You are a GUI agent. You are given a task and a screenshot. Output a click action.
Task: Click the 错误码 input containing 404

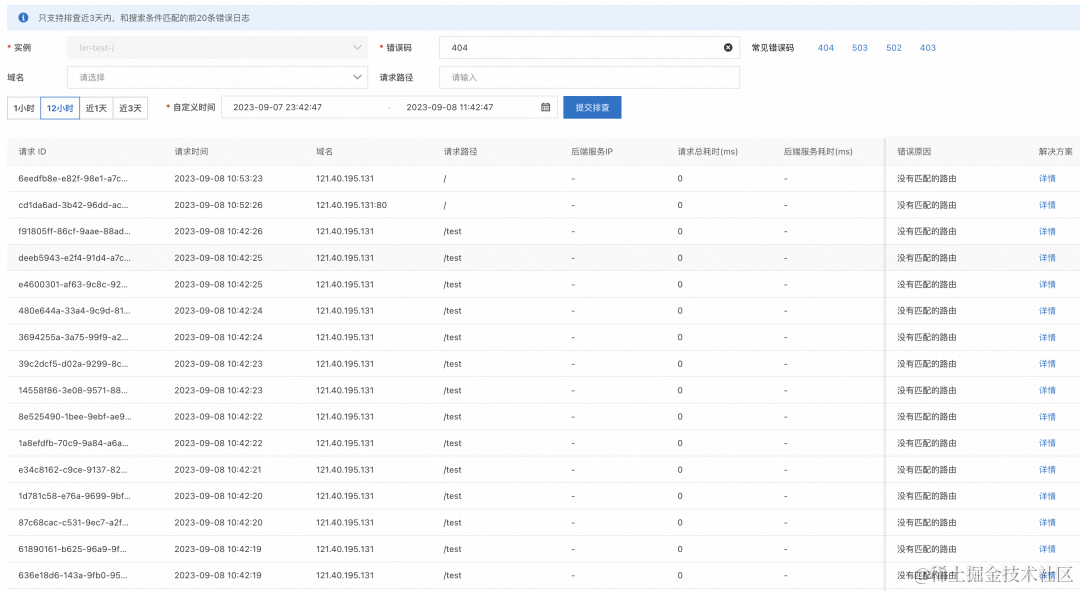[x=590, y=48]
